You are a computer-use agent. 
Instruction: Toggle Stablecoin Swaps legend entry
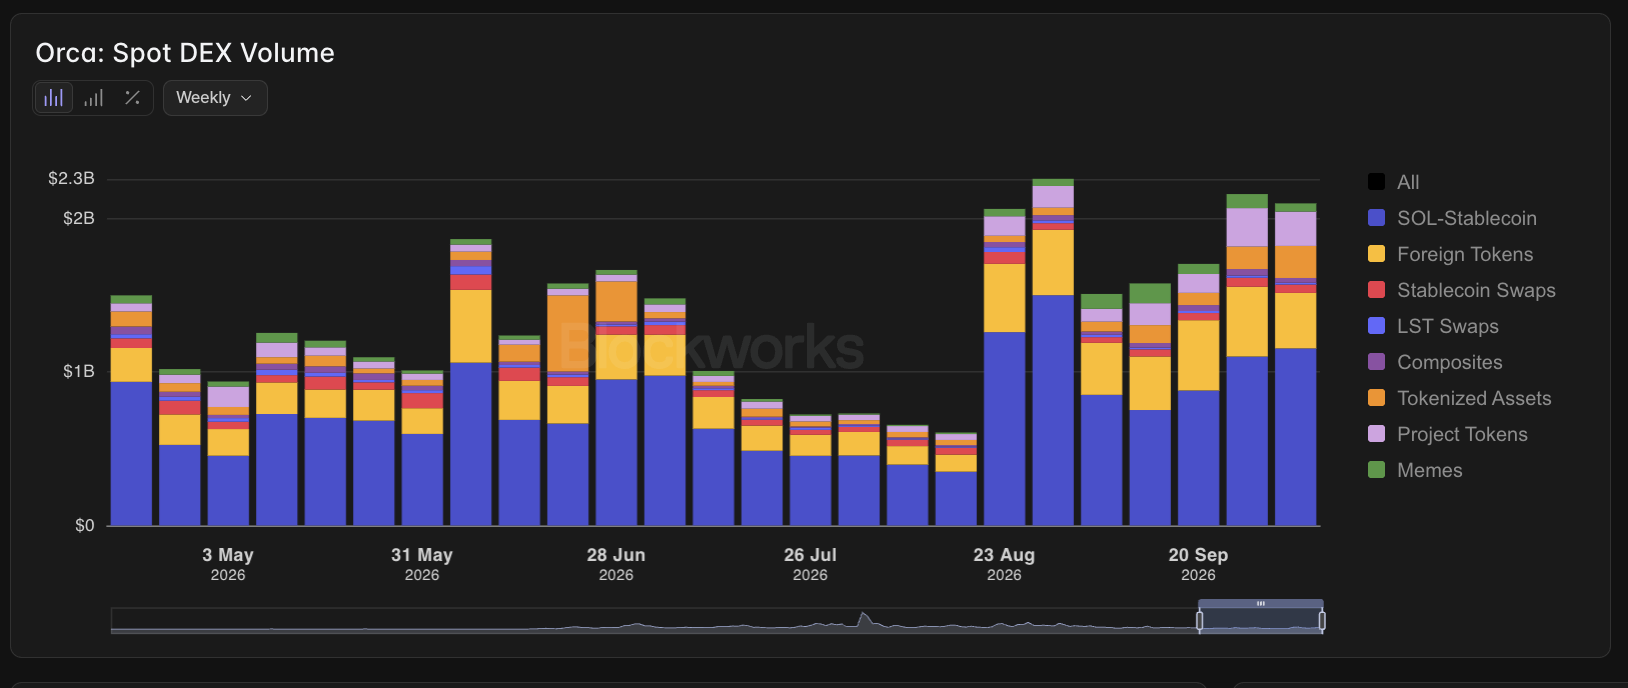[x=1461, y=290]
